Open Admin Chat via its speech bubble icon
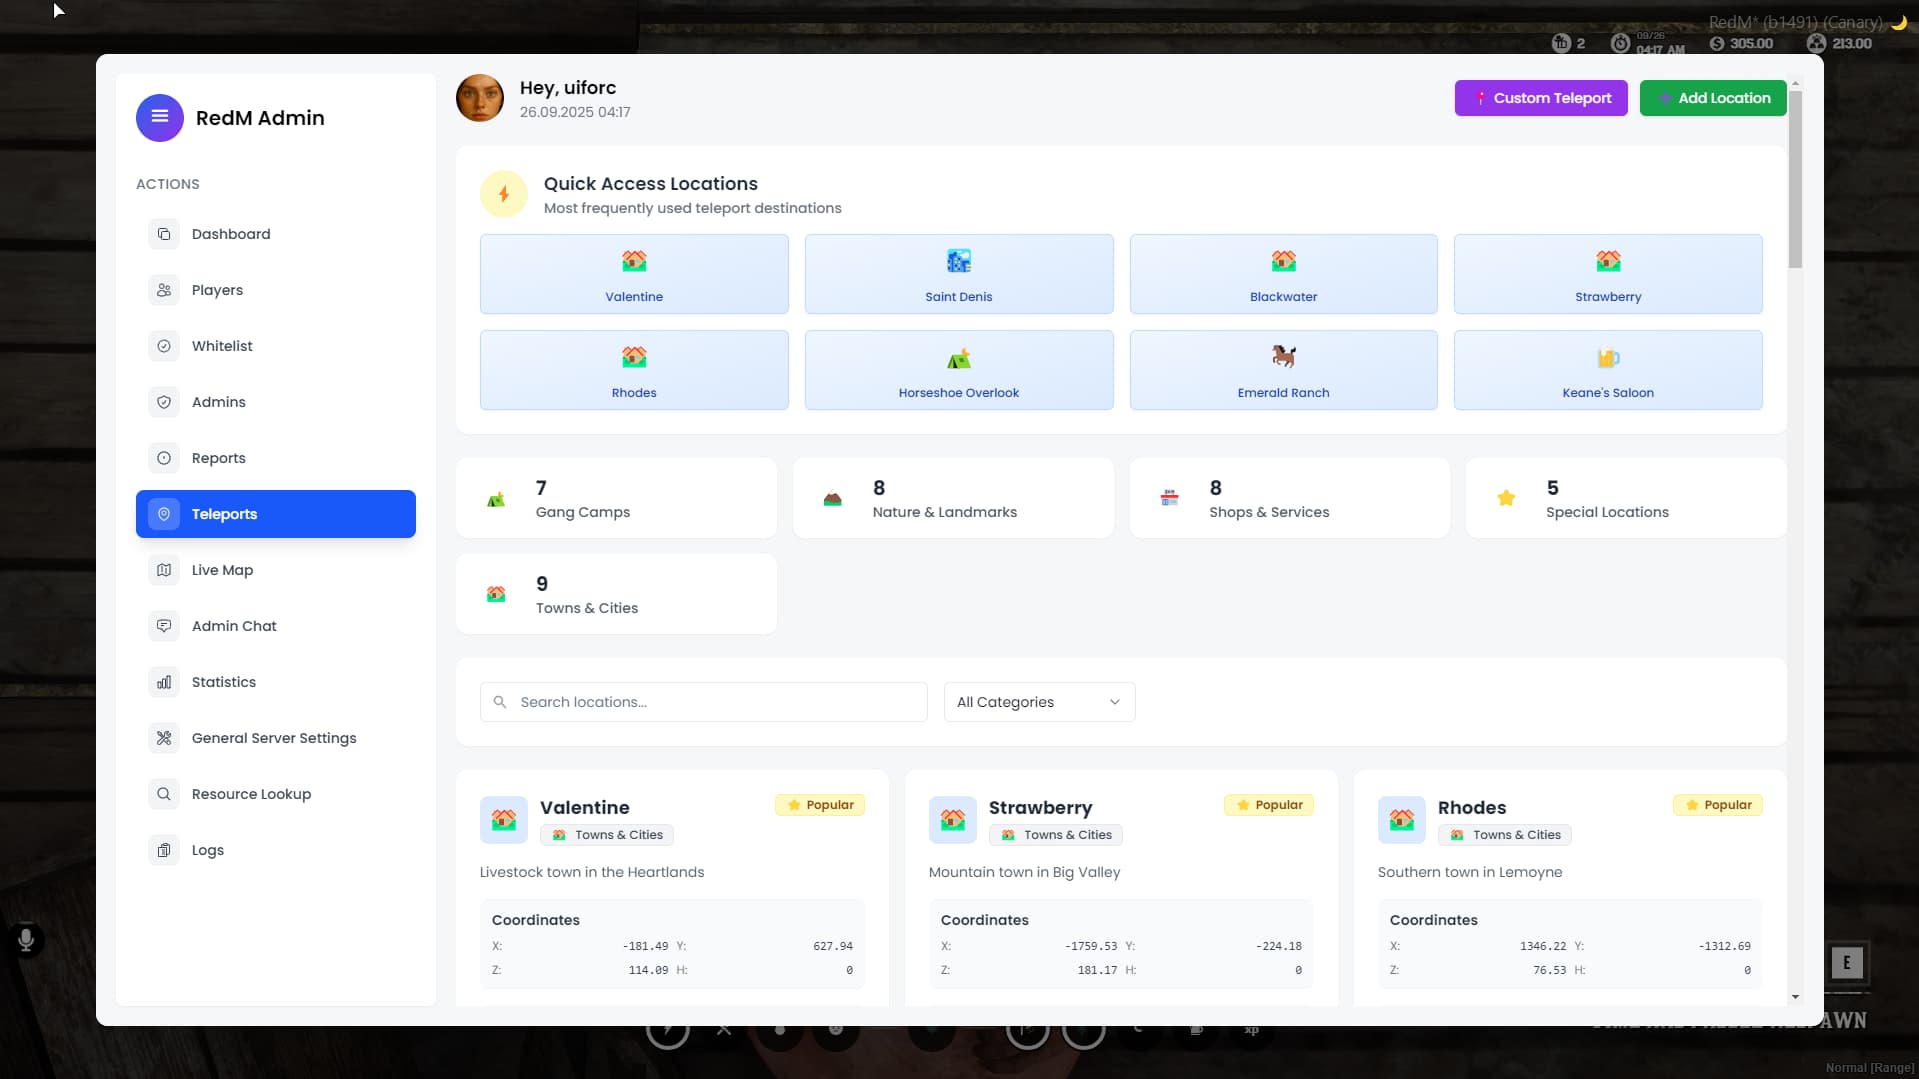The image size is (1919, 1079). [164, 626]
